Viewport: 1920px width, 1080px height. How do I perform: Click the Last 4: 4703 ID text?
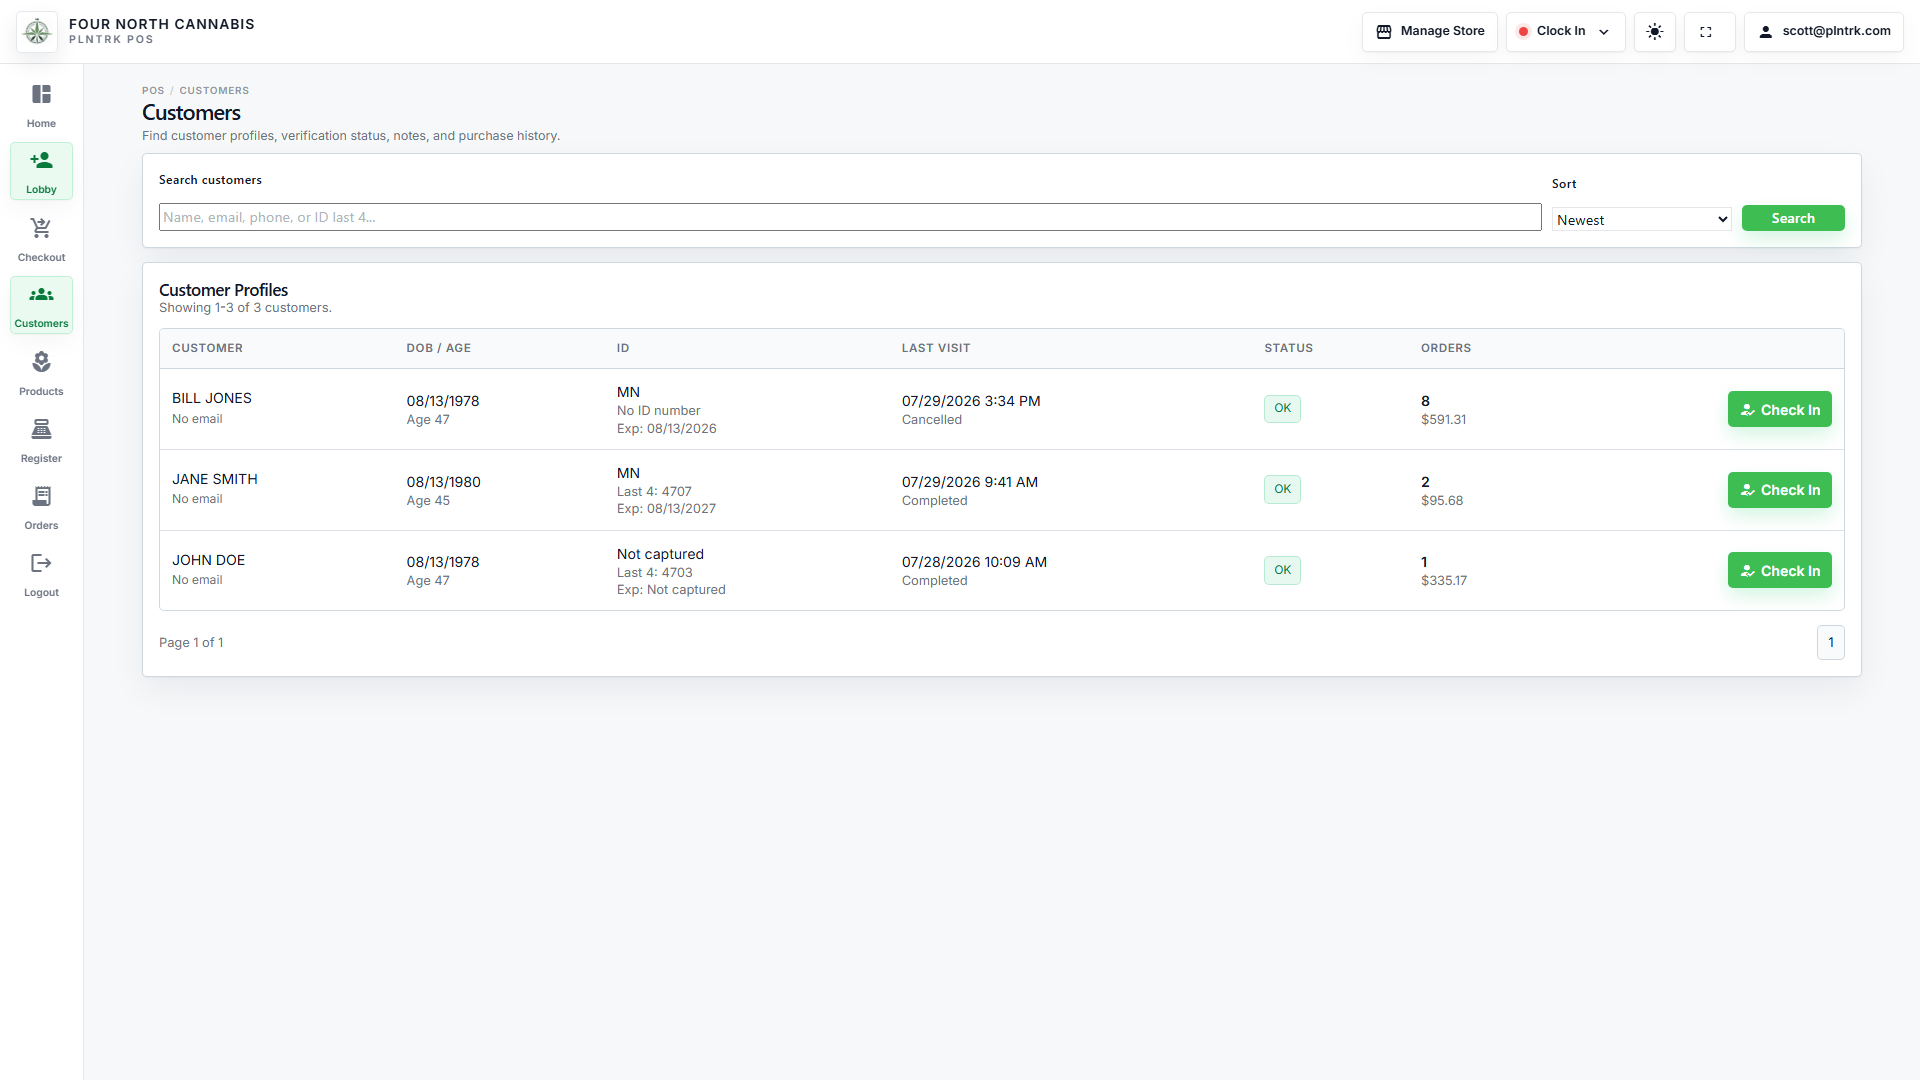654,572
